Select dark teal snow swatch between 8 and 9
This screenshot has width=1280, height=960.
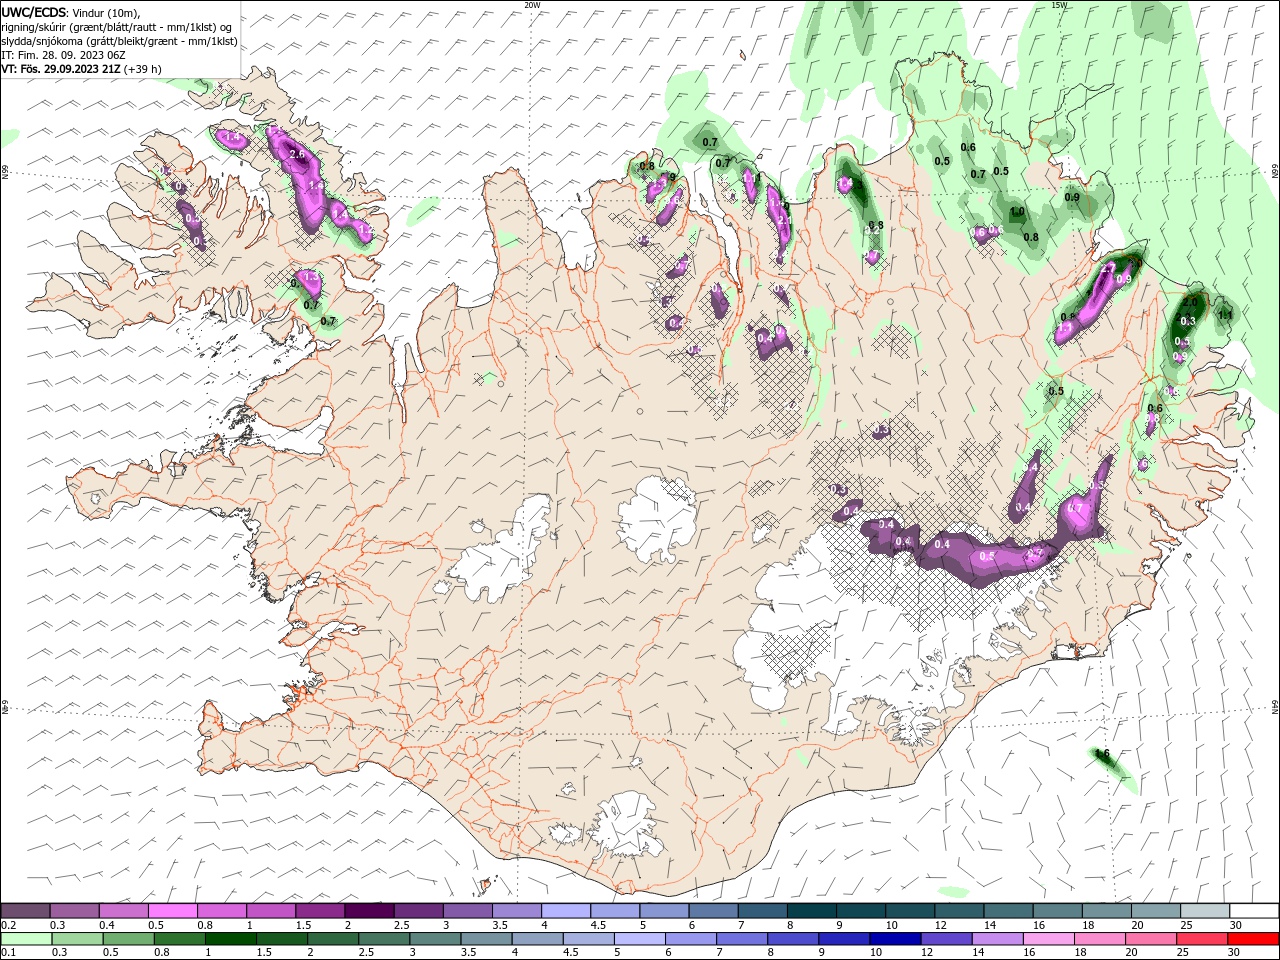(x=810, y=910)
